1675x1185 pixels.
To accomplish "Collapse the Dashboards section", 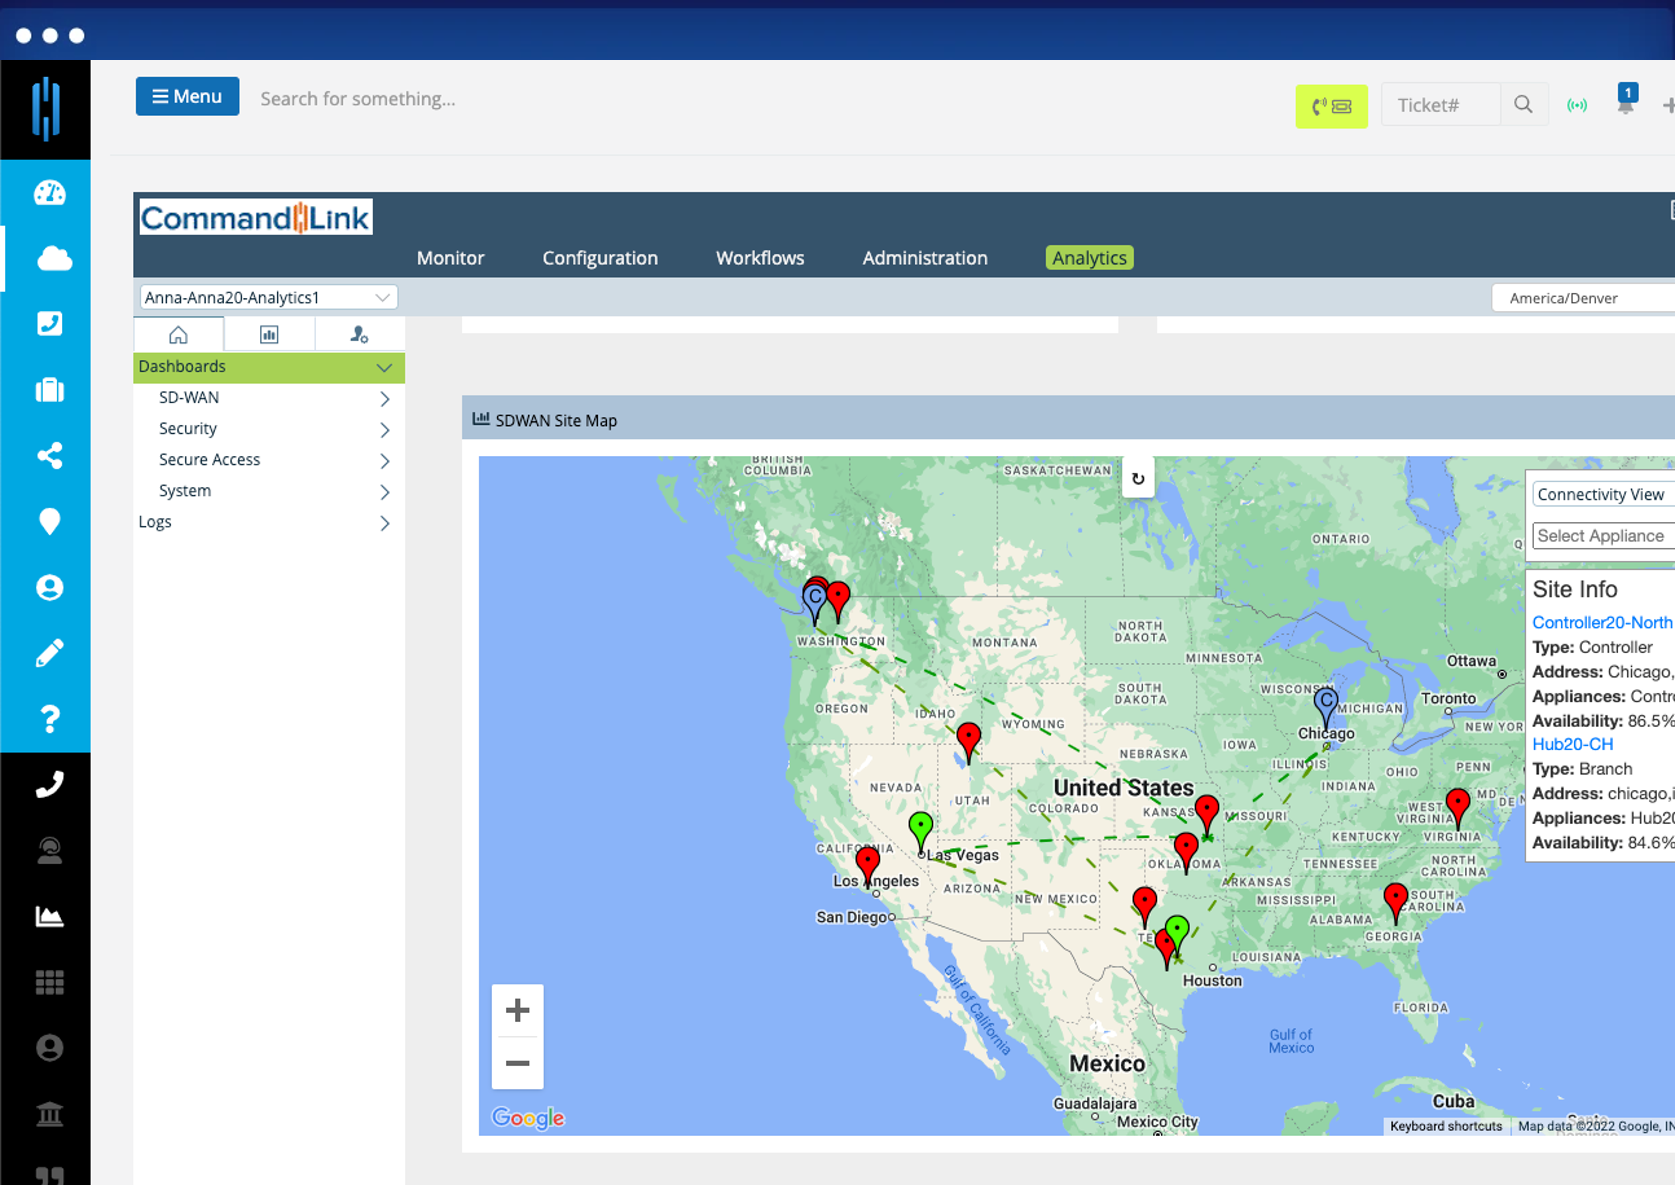I will [384, 366].
